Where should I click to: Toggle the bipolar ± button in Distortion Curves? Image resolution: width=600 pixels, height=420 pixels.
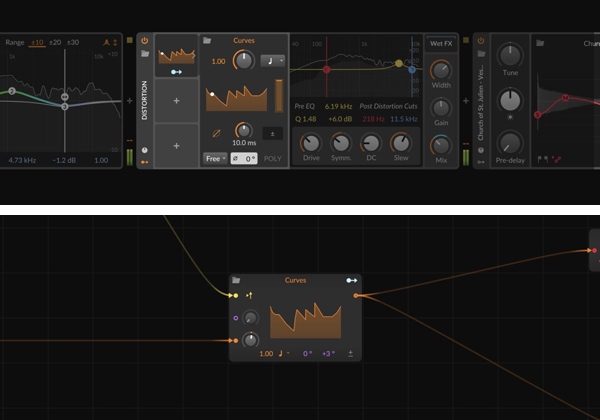pyautogui.click(x=272, y=133)
